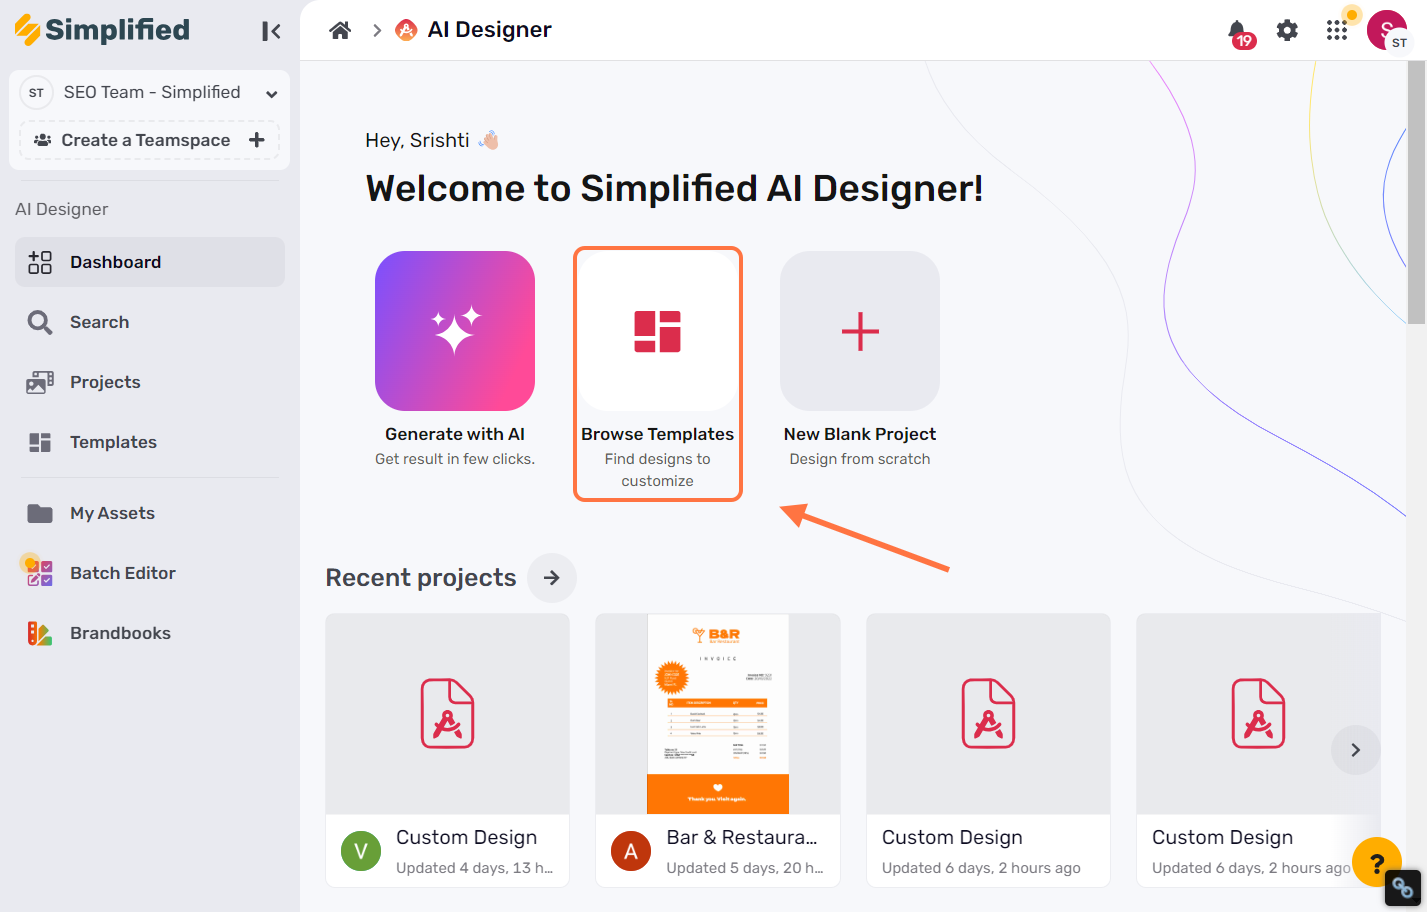Screen dimensions: 1427x912
Task: Click the red A avatar on Bar & Restaurant
Action: [x=631, y=851]
